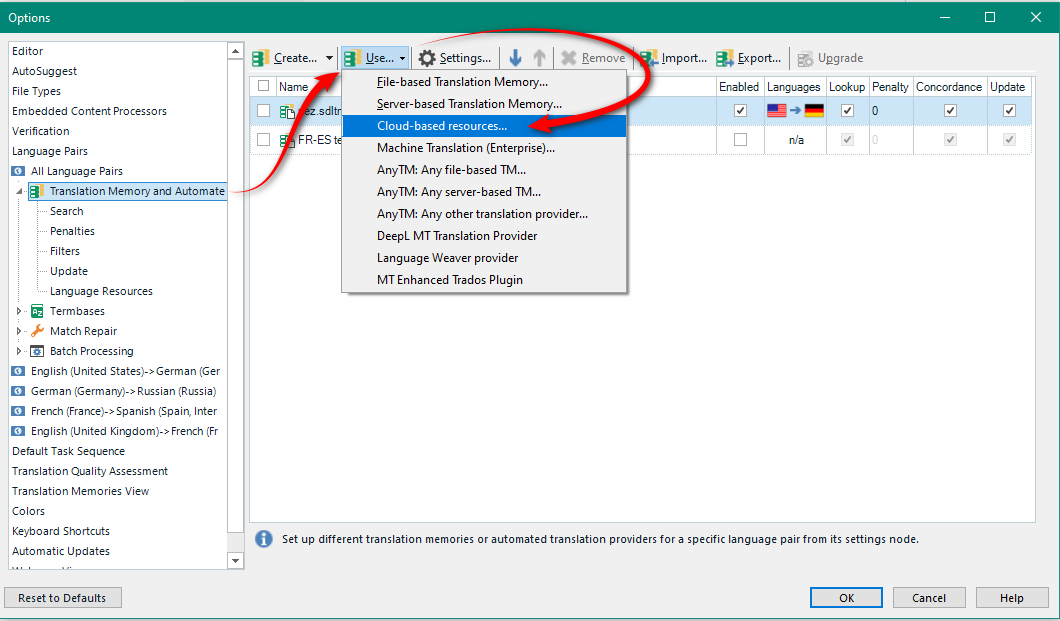Open AutoSuggest options category
Viewport: 1060px width, 621px height.
click(45, 71)
